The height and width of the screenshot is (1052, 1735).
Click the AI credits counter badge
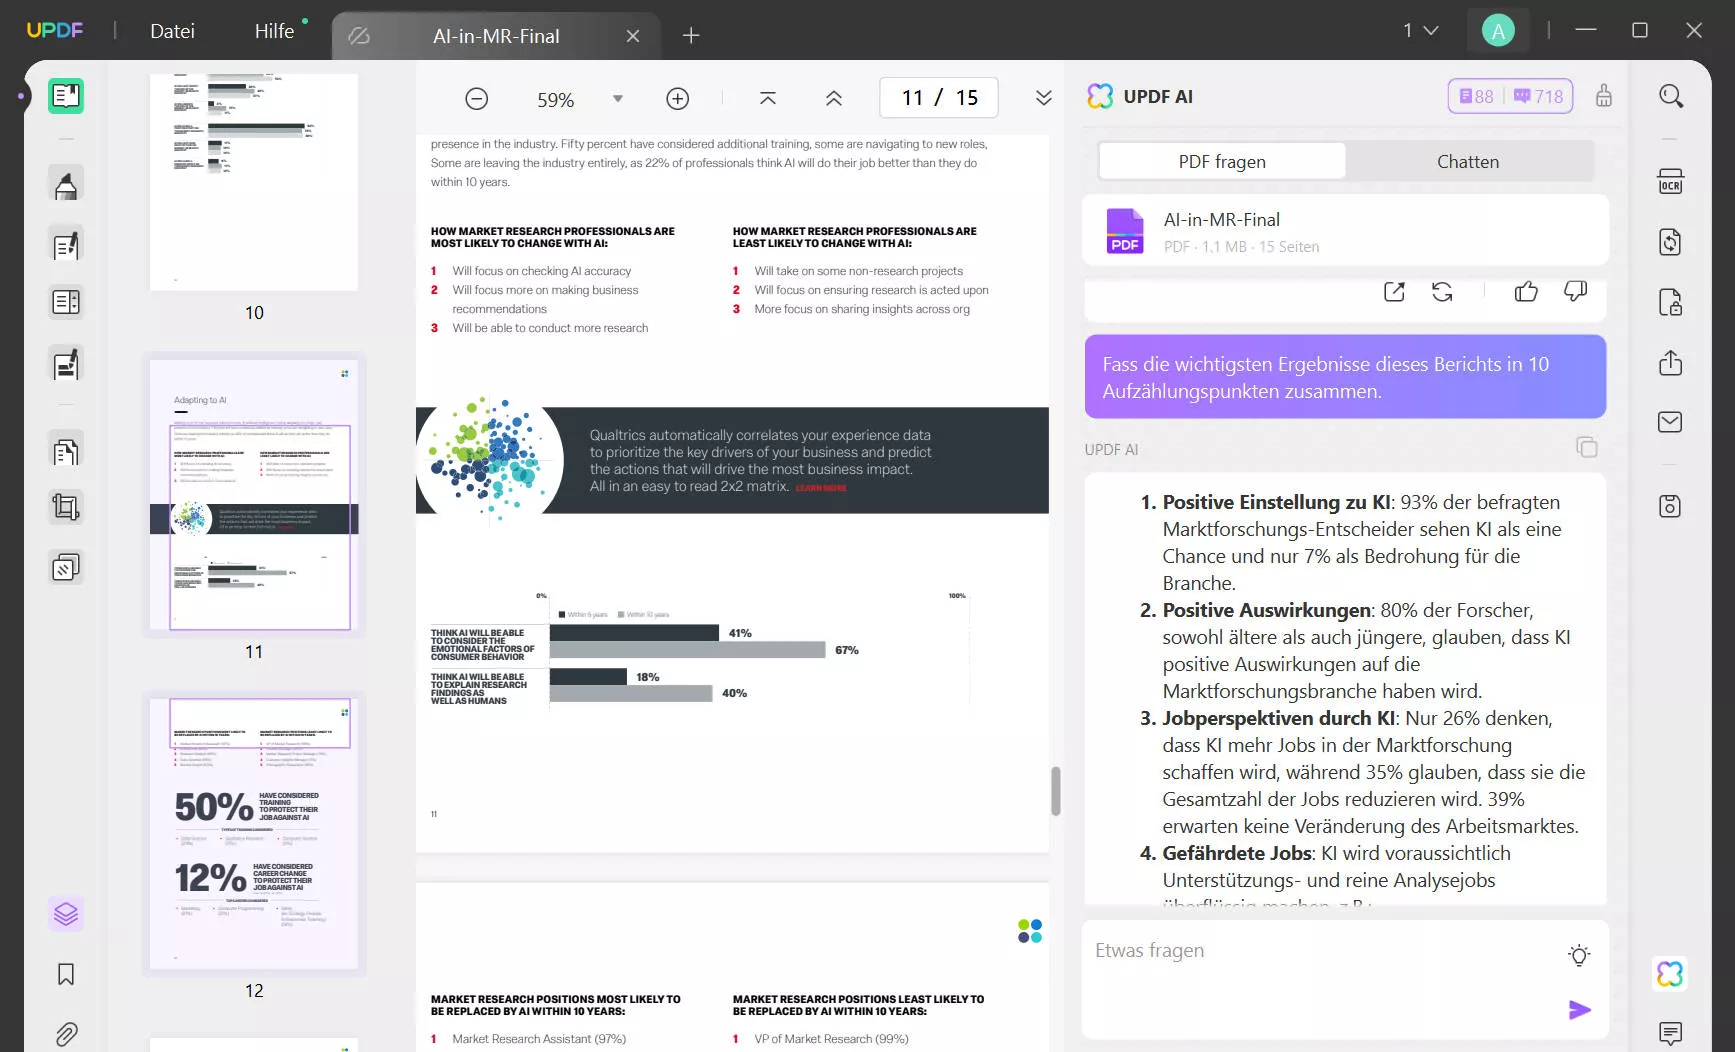1511,96
